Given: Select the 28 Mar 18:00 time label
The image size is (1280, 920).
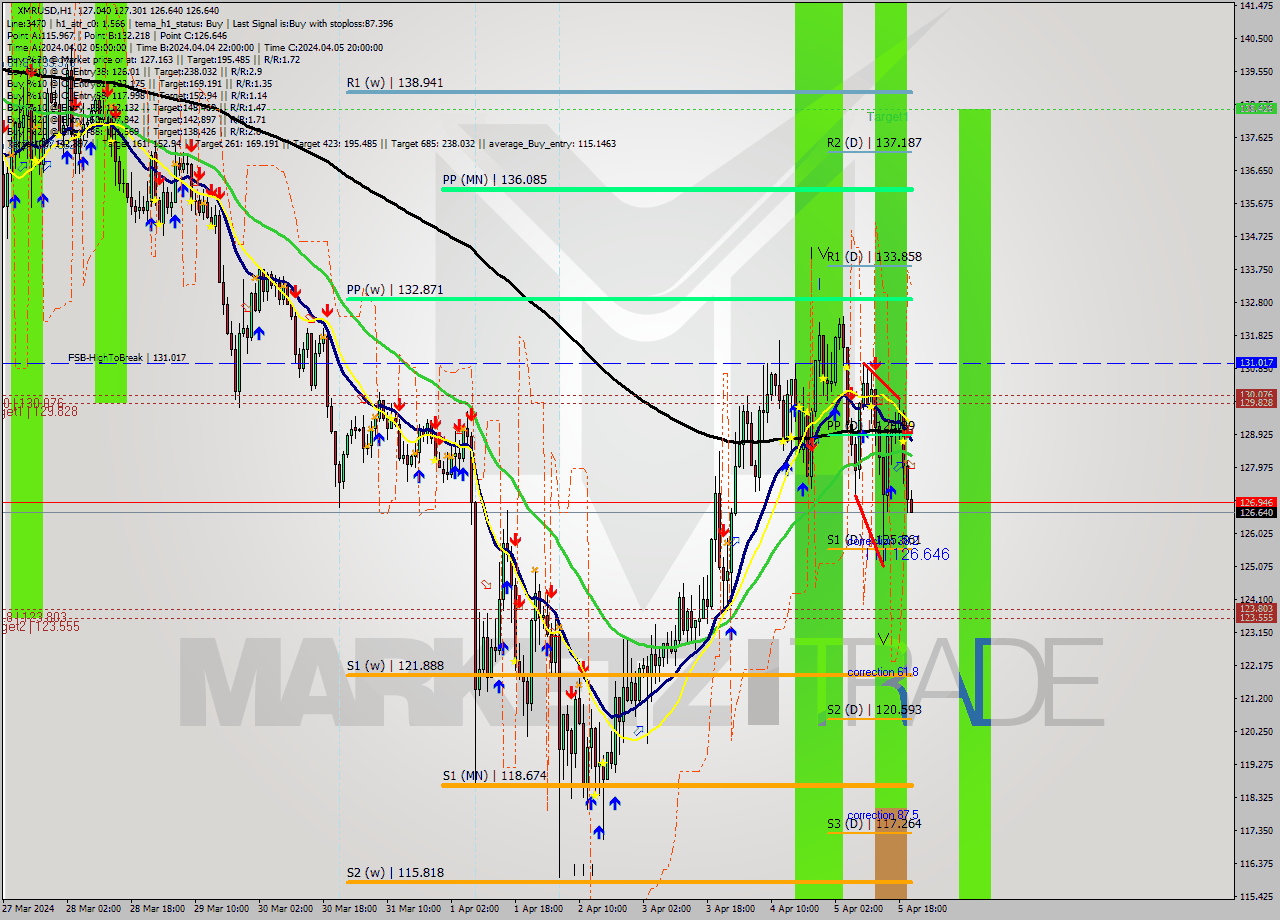Looking at the screenshot, I should [156, 909].
